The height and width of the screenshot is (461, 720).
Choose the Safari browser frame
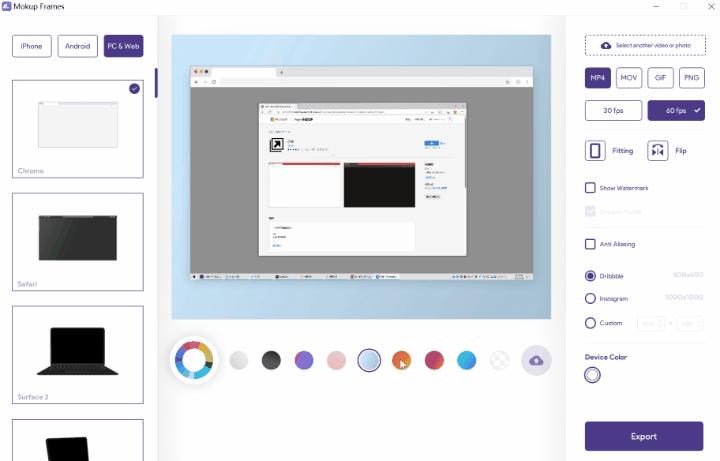(x=78, y=242)
